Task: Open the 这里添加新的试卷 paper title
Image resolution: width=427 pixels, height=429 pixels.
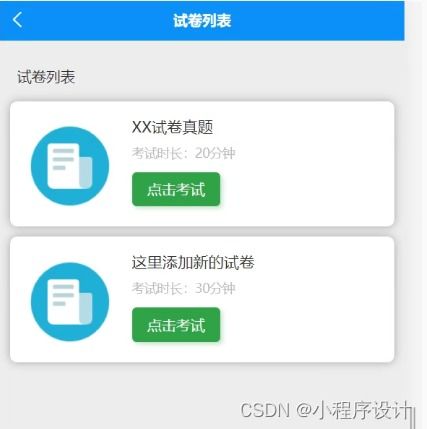Action: (x=193, y=262)
